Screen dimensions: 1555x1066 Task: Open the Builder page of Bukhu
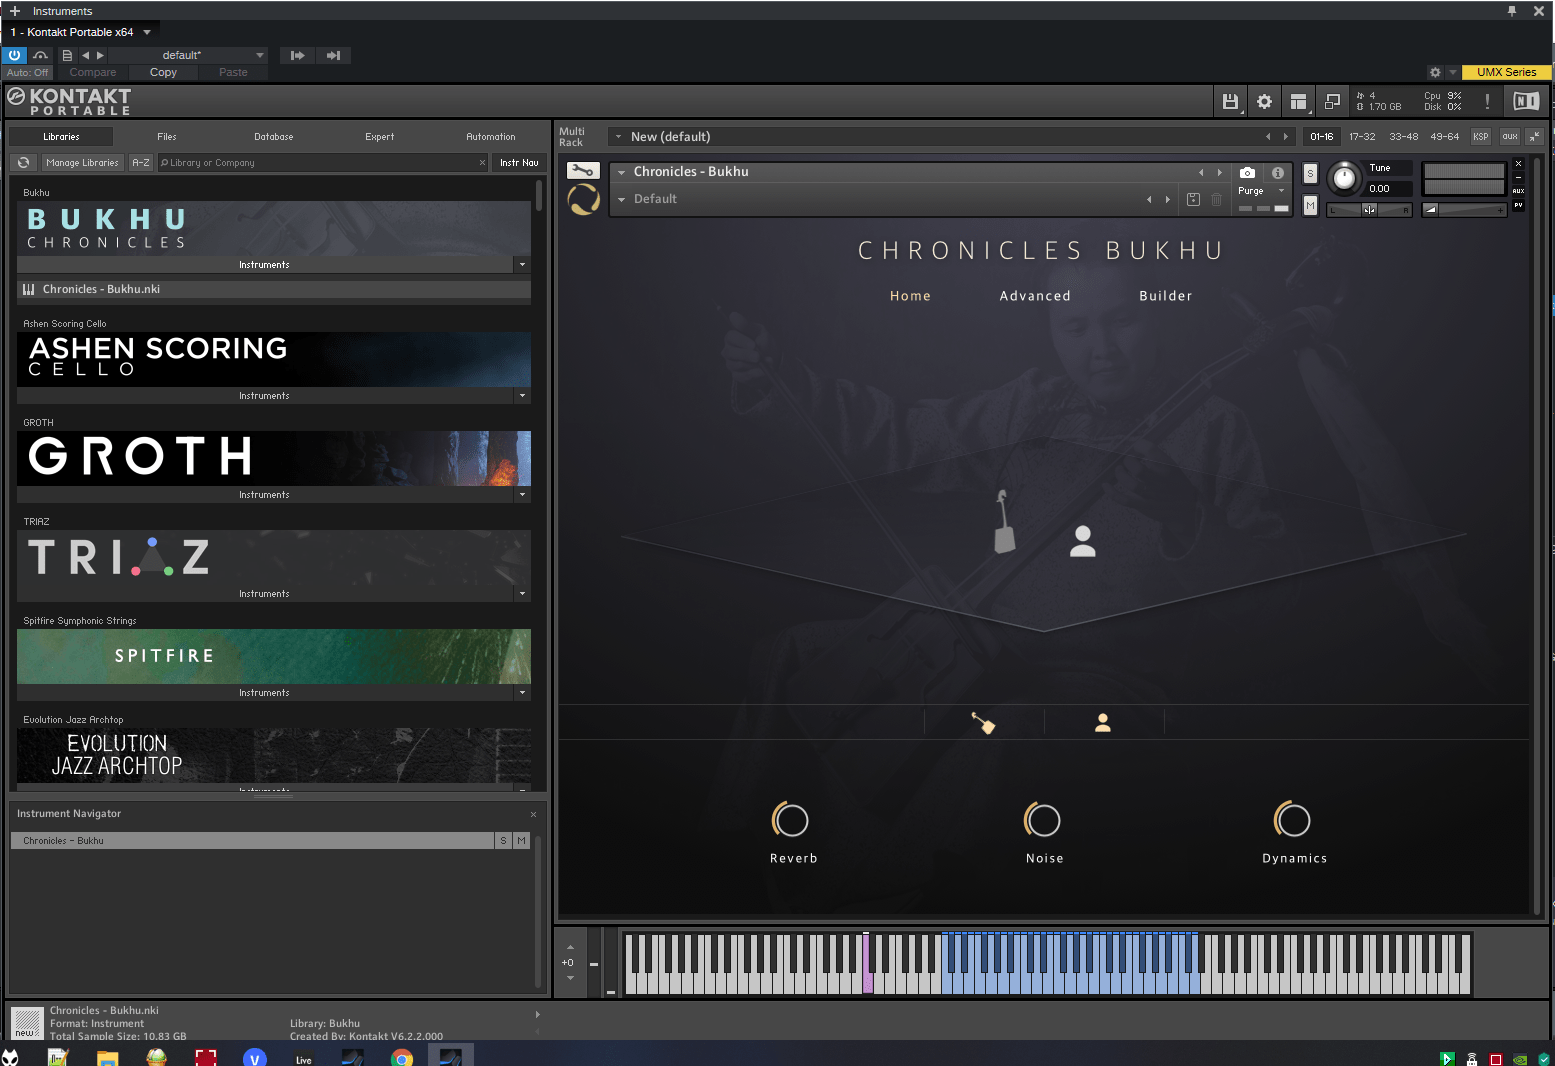coord(1166,296)
